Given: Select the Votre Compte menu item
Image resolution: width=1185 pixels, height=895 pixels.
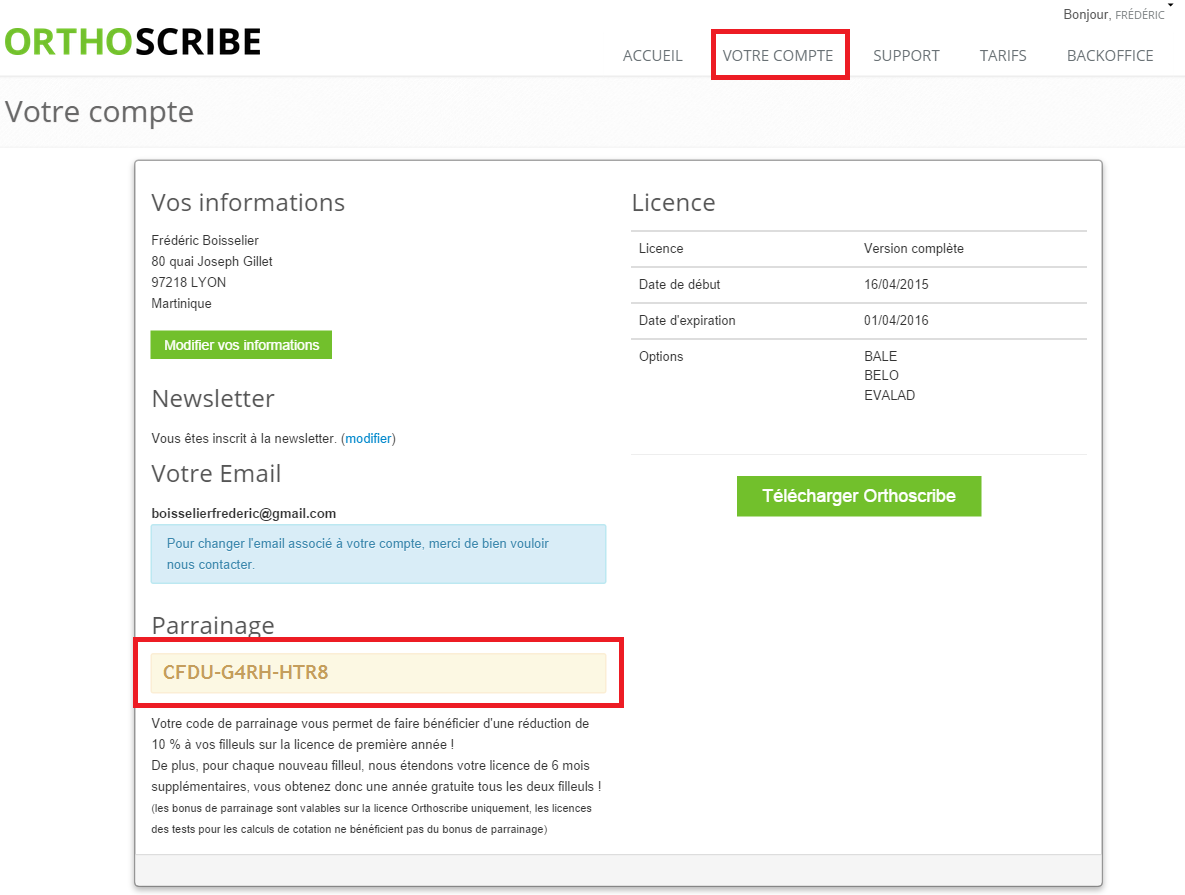Looking at the screenshot, I should 778,56.
